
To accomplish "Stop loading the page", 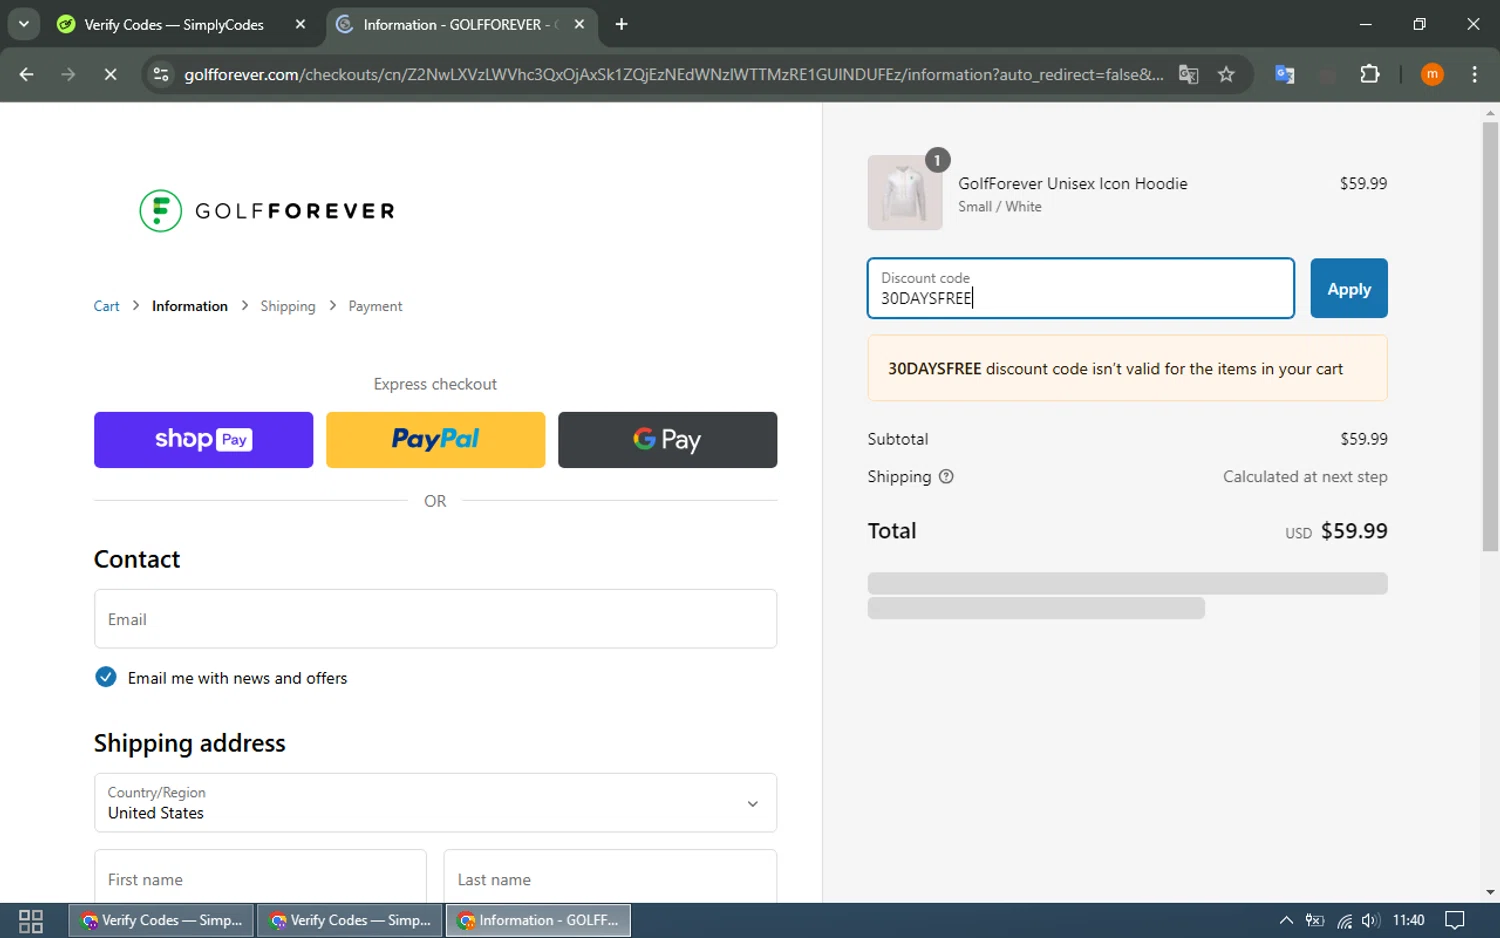I will (x=110, y=74).
